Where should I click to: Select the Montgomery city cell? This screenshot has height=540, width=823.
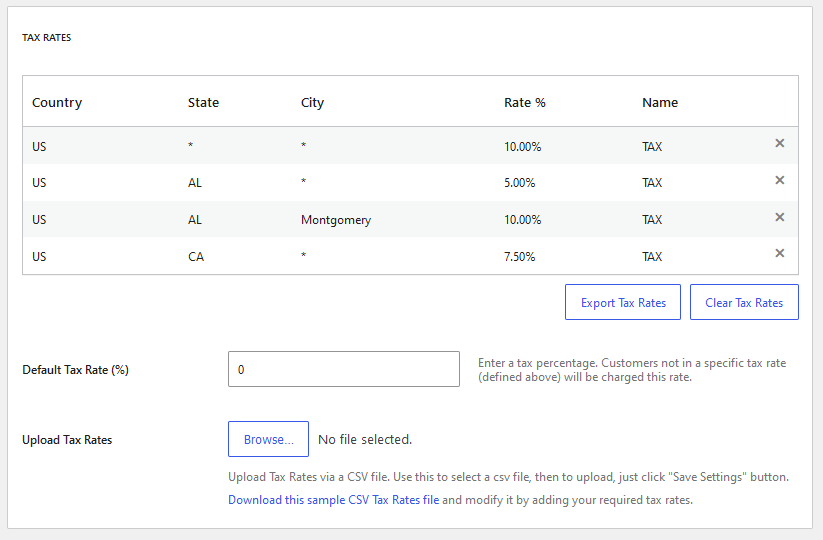(336, 219)
